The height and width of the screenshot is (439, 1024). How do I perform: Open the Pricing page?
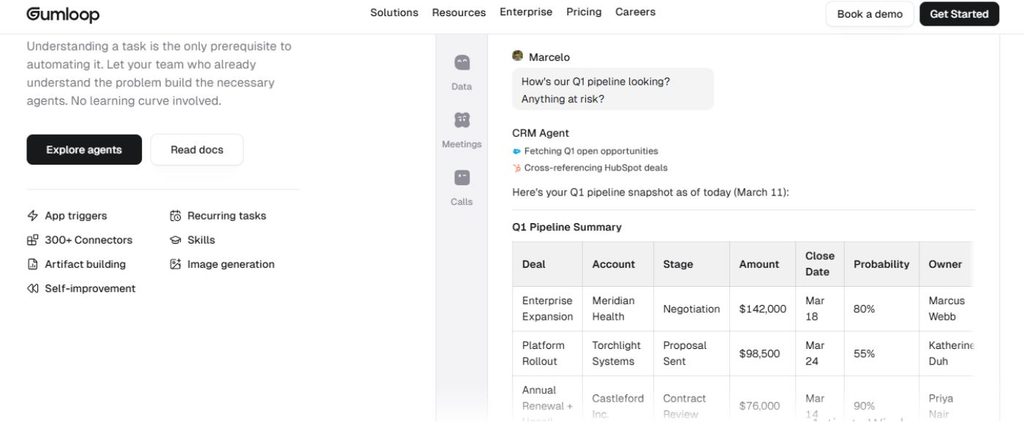[x=584, y=12]
